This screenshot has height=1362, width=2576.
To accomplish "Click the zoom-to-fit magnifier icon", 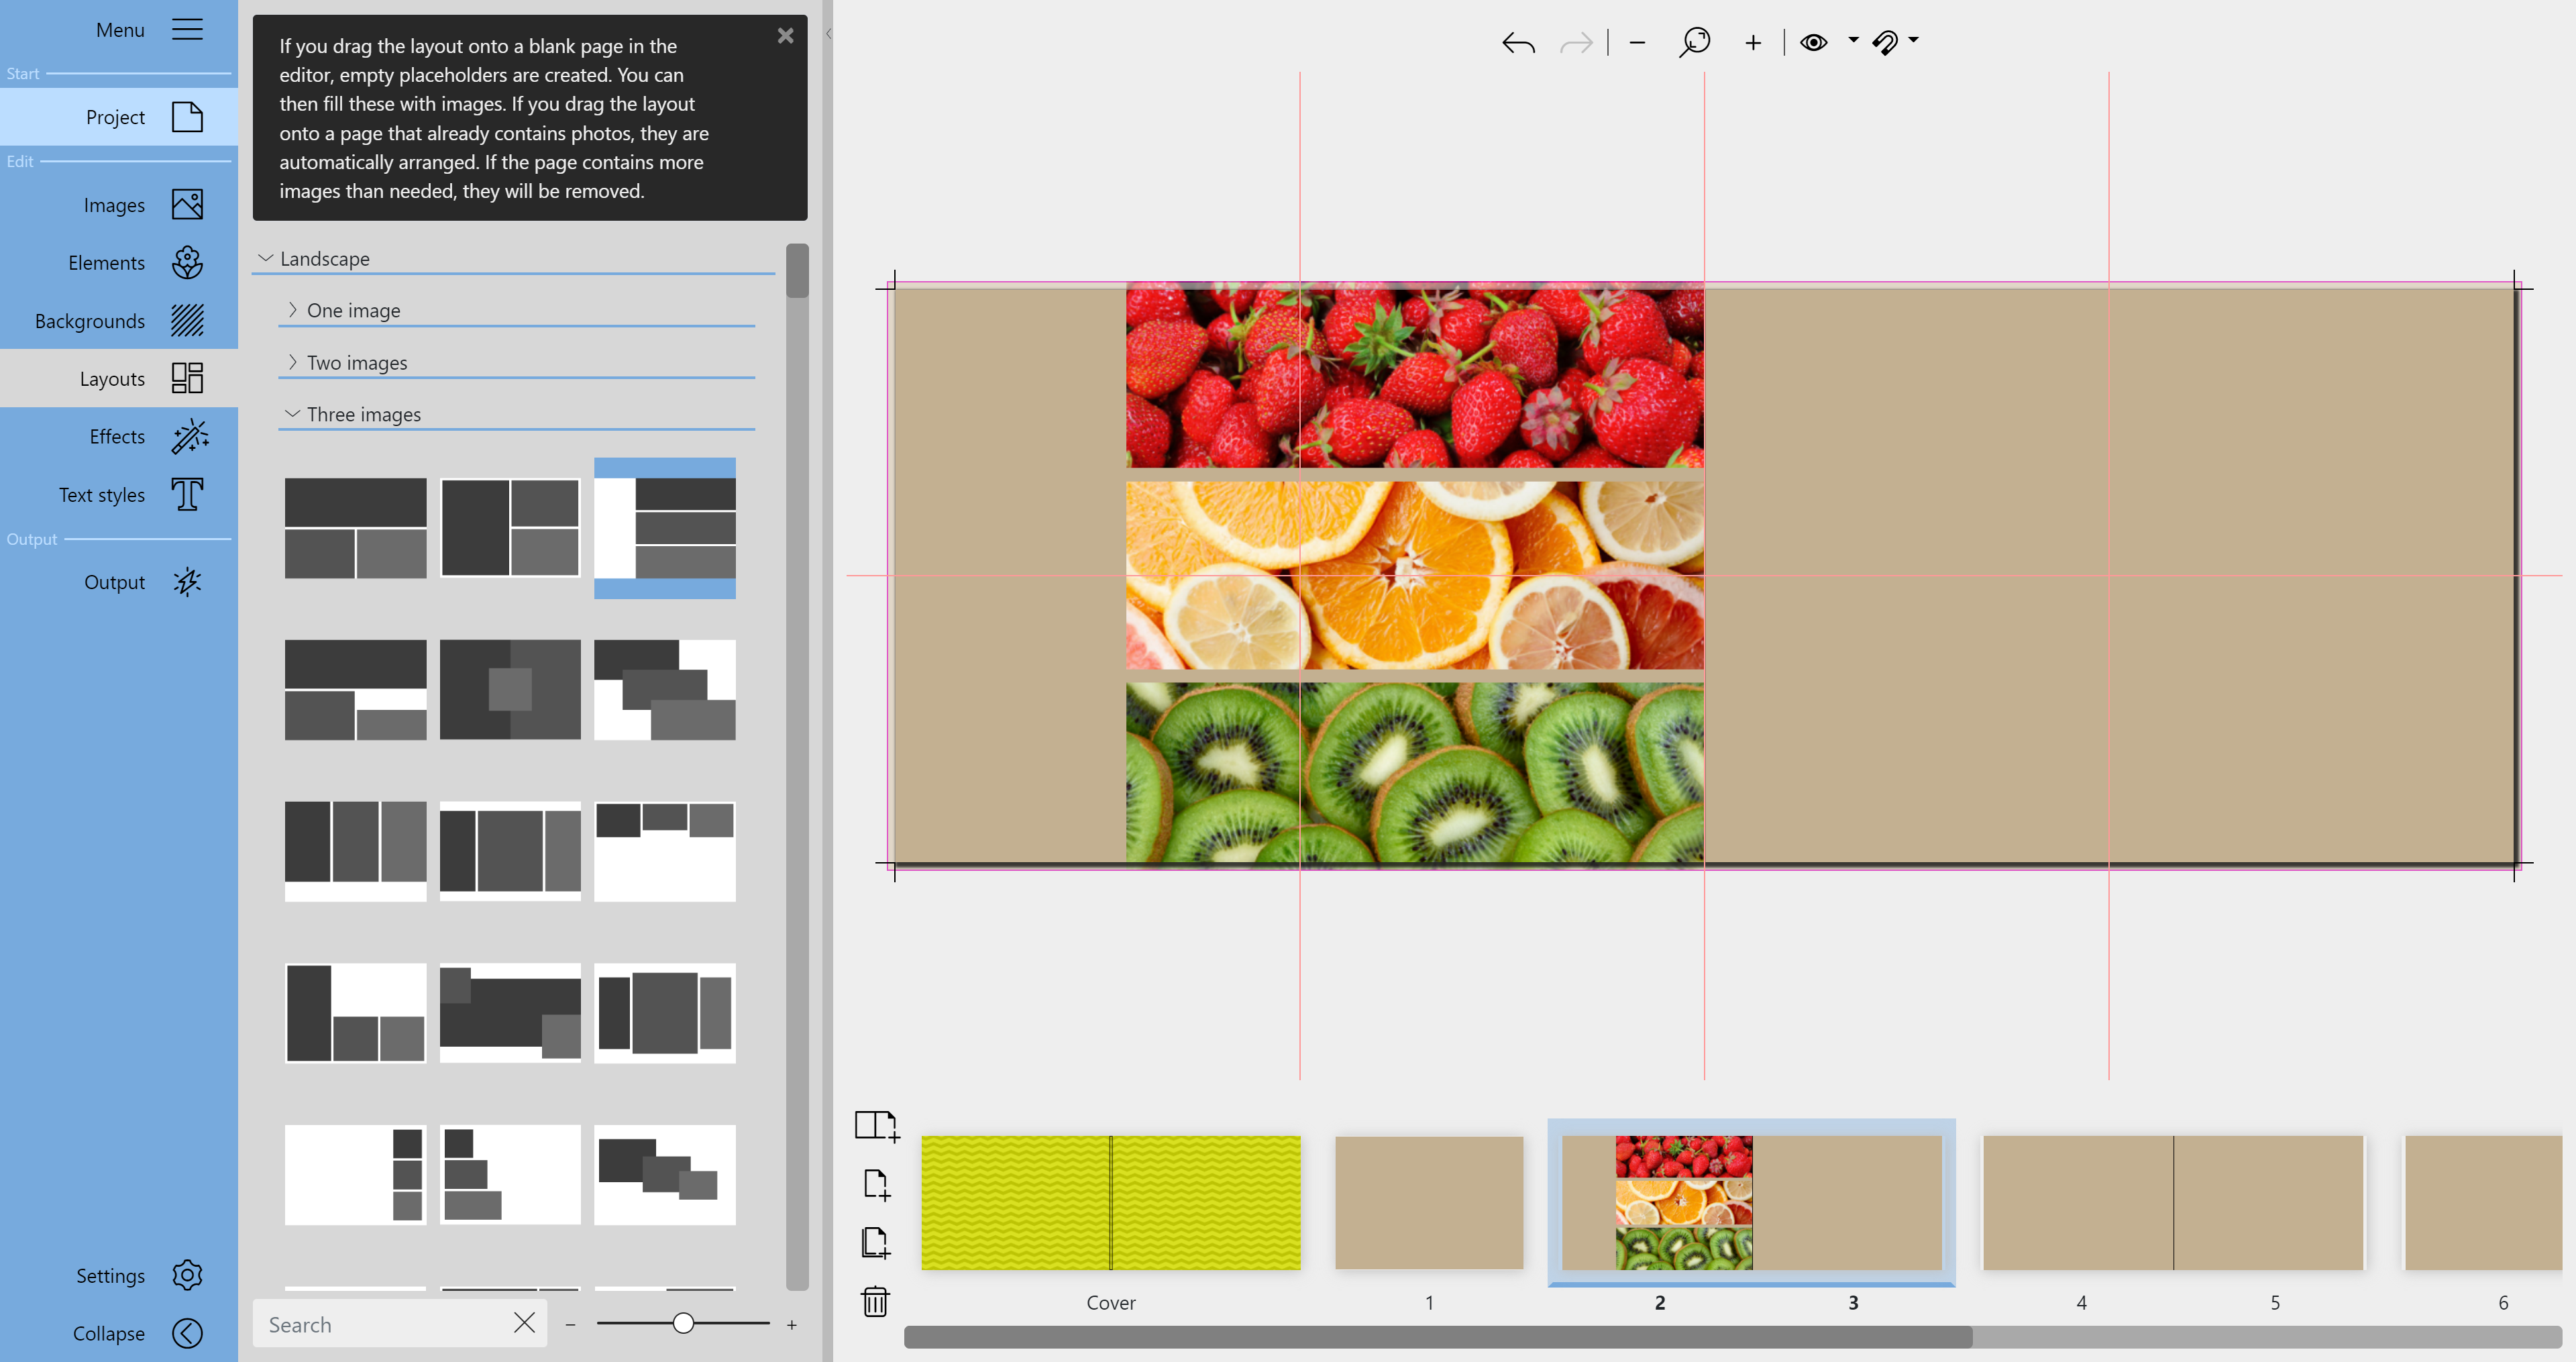I will [1694, 43].
